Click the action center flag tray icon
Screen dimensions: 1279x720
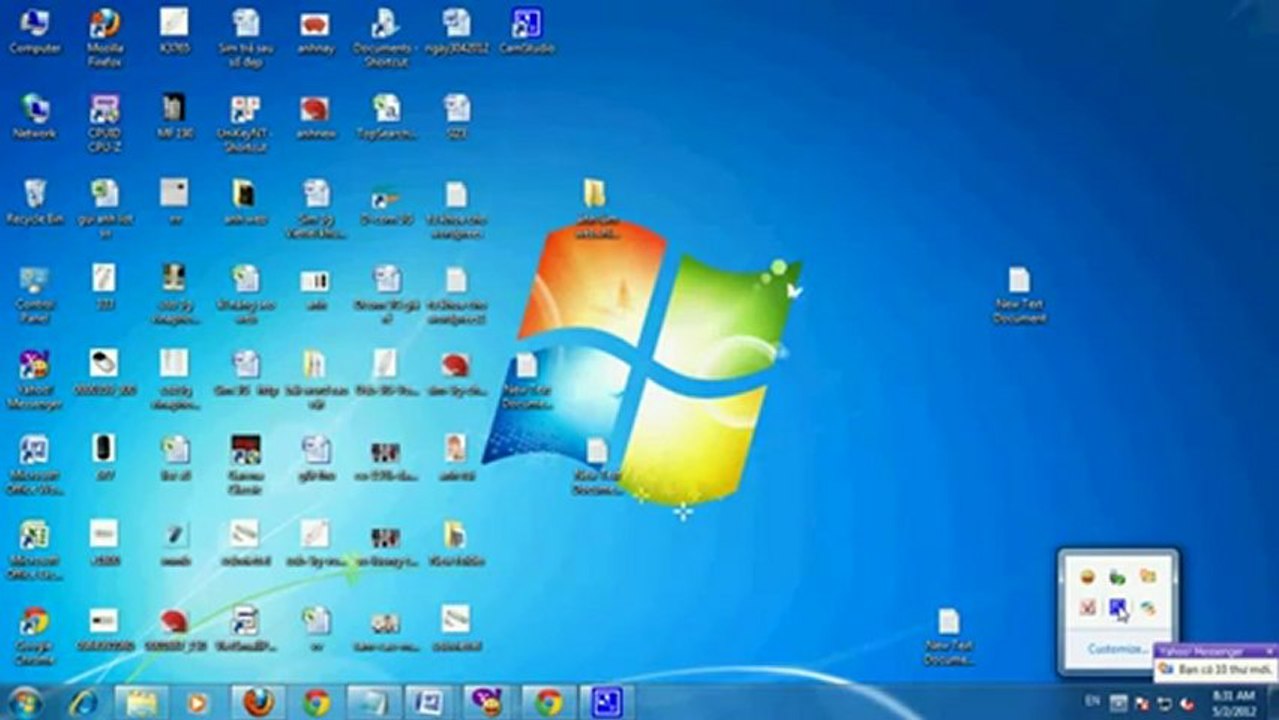click(x=1141, y=704)
